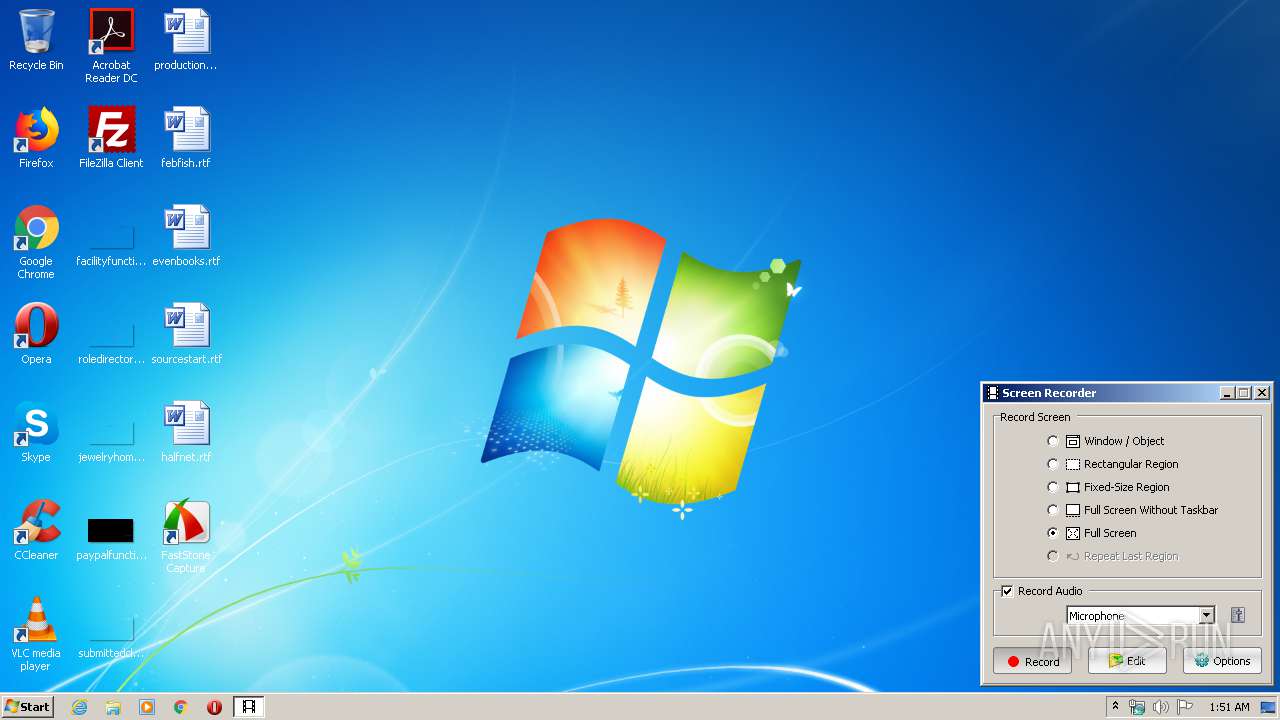
Task: Show hidden system tray icons arrow
Action: tap(1115, 707)
